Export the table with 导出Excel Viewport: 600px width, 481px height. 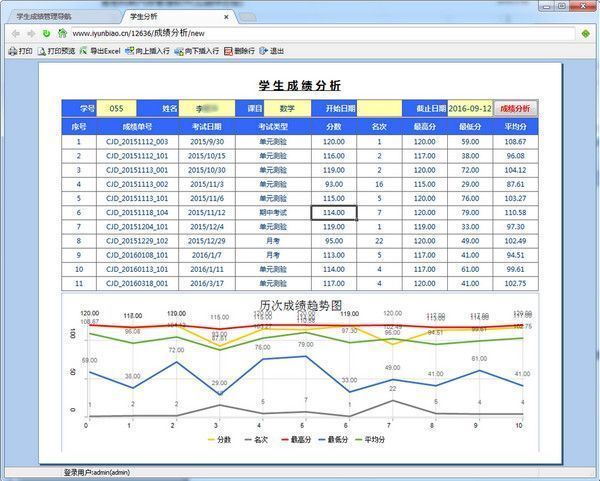[x=100, y=51]
